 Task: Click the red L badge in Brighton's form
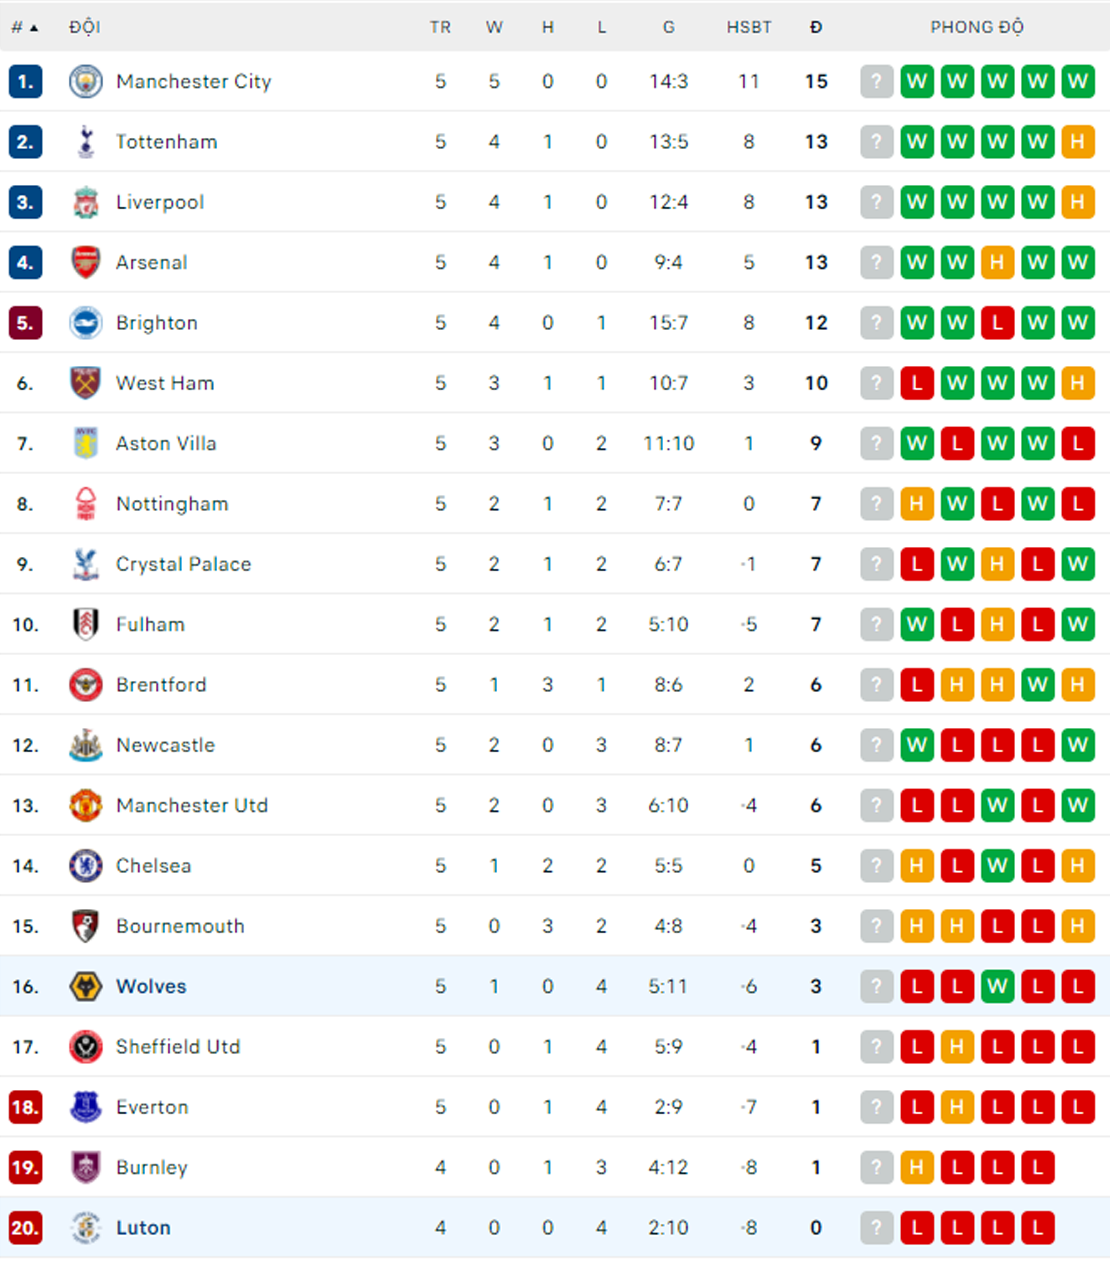coord(997,323)
